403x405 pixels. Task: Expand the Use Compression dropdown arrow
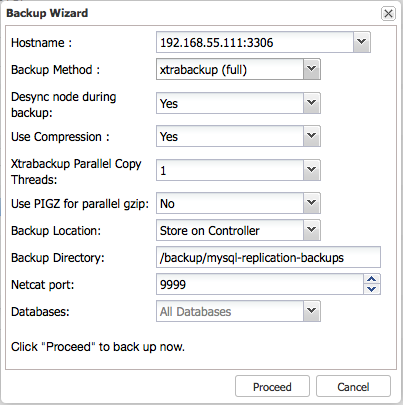(312, 136)
